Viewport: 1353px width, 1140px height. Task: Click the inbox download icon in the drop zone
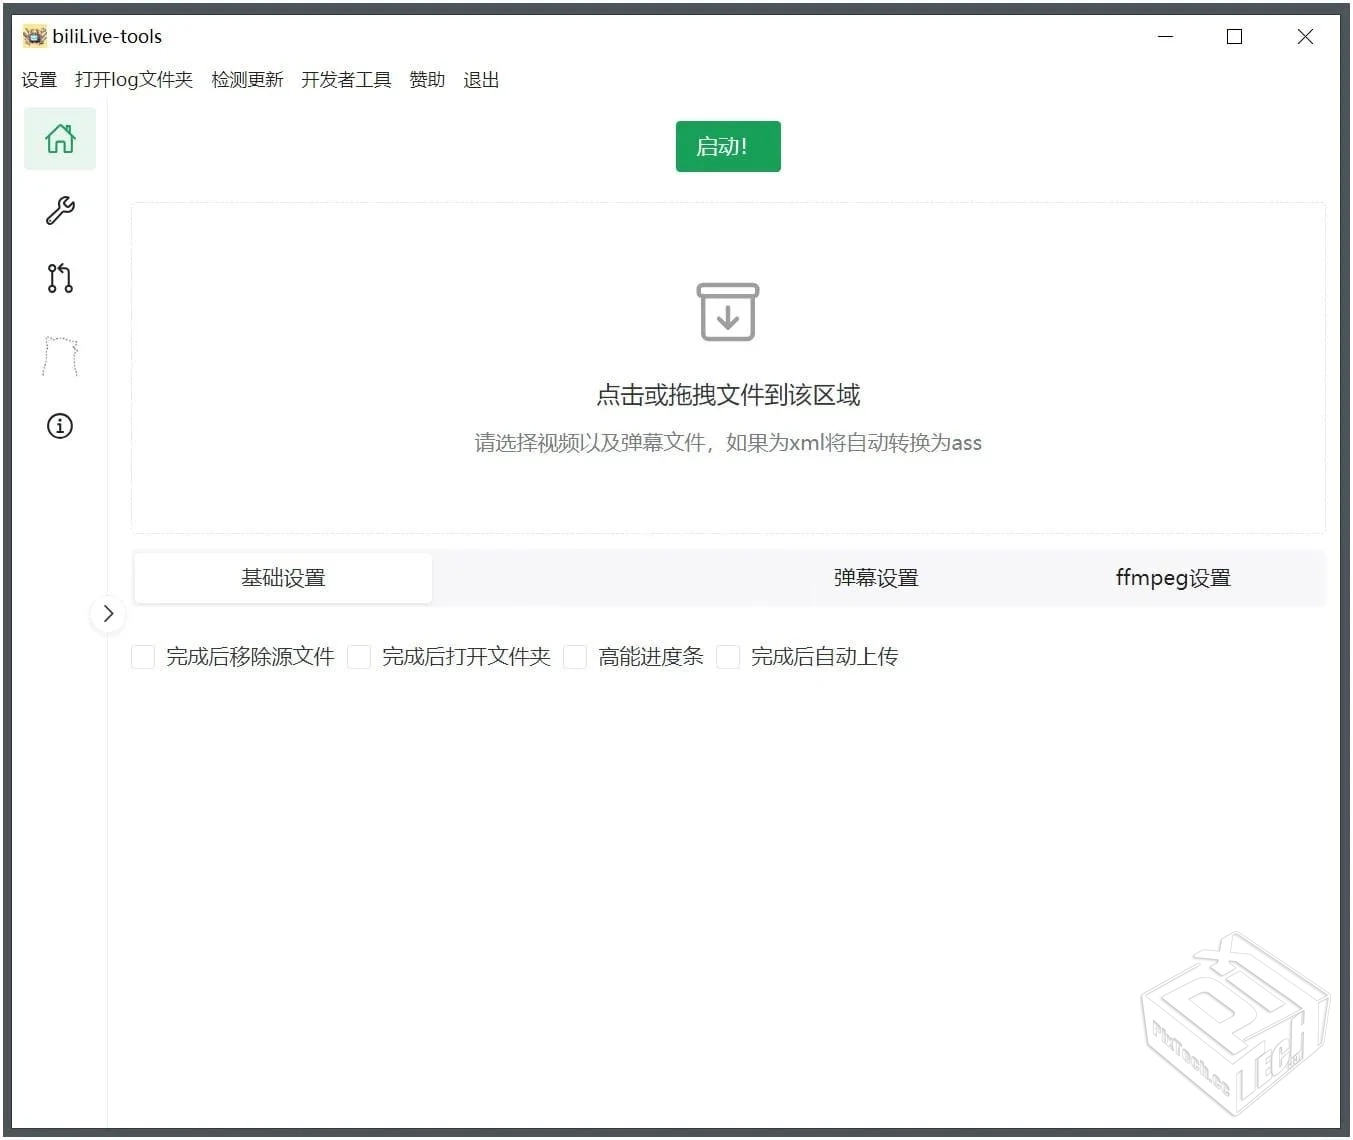(727, 311)
